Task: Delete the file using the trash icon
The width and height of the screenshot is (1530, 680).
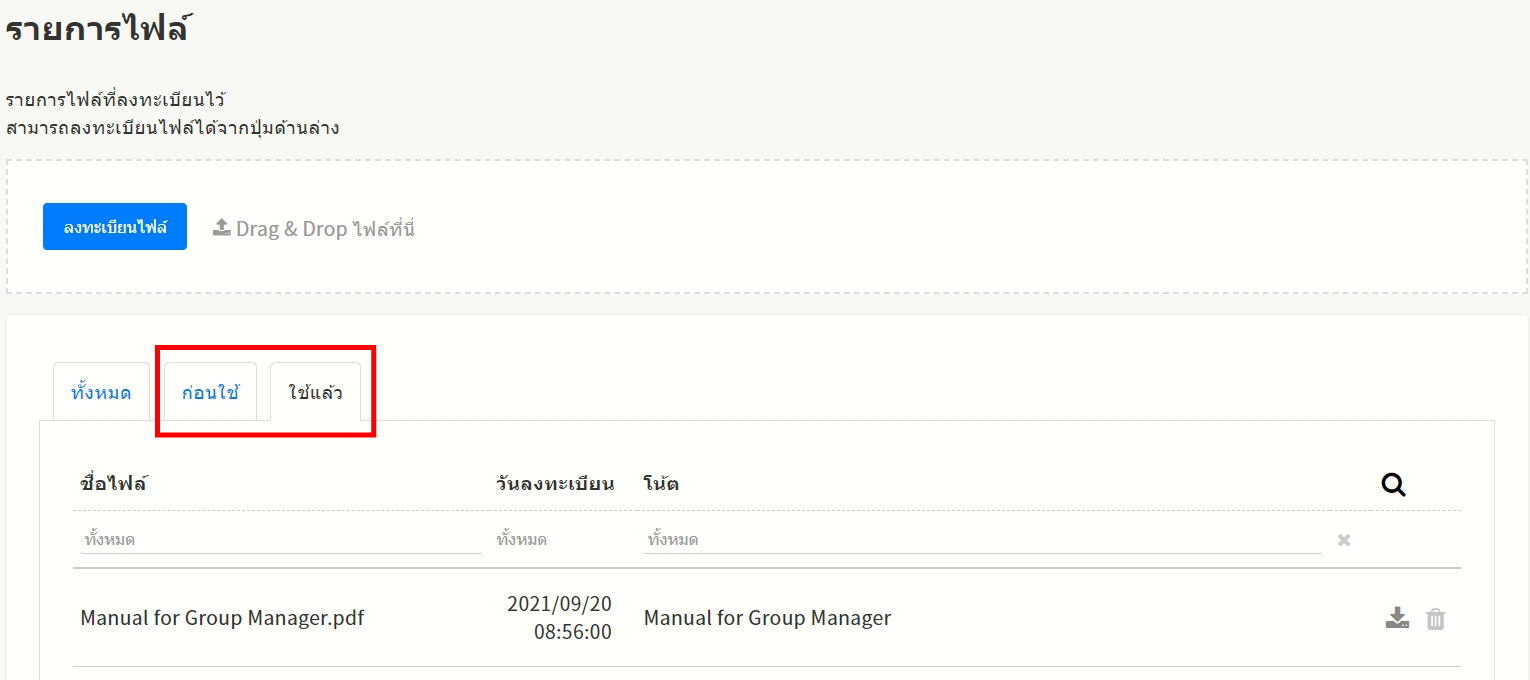Action: [x=1435, y=619]
